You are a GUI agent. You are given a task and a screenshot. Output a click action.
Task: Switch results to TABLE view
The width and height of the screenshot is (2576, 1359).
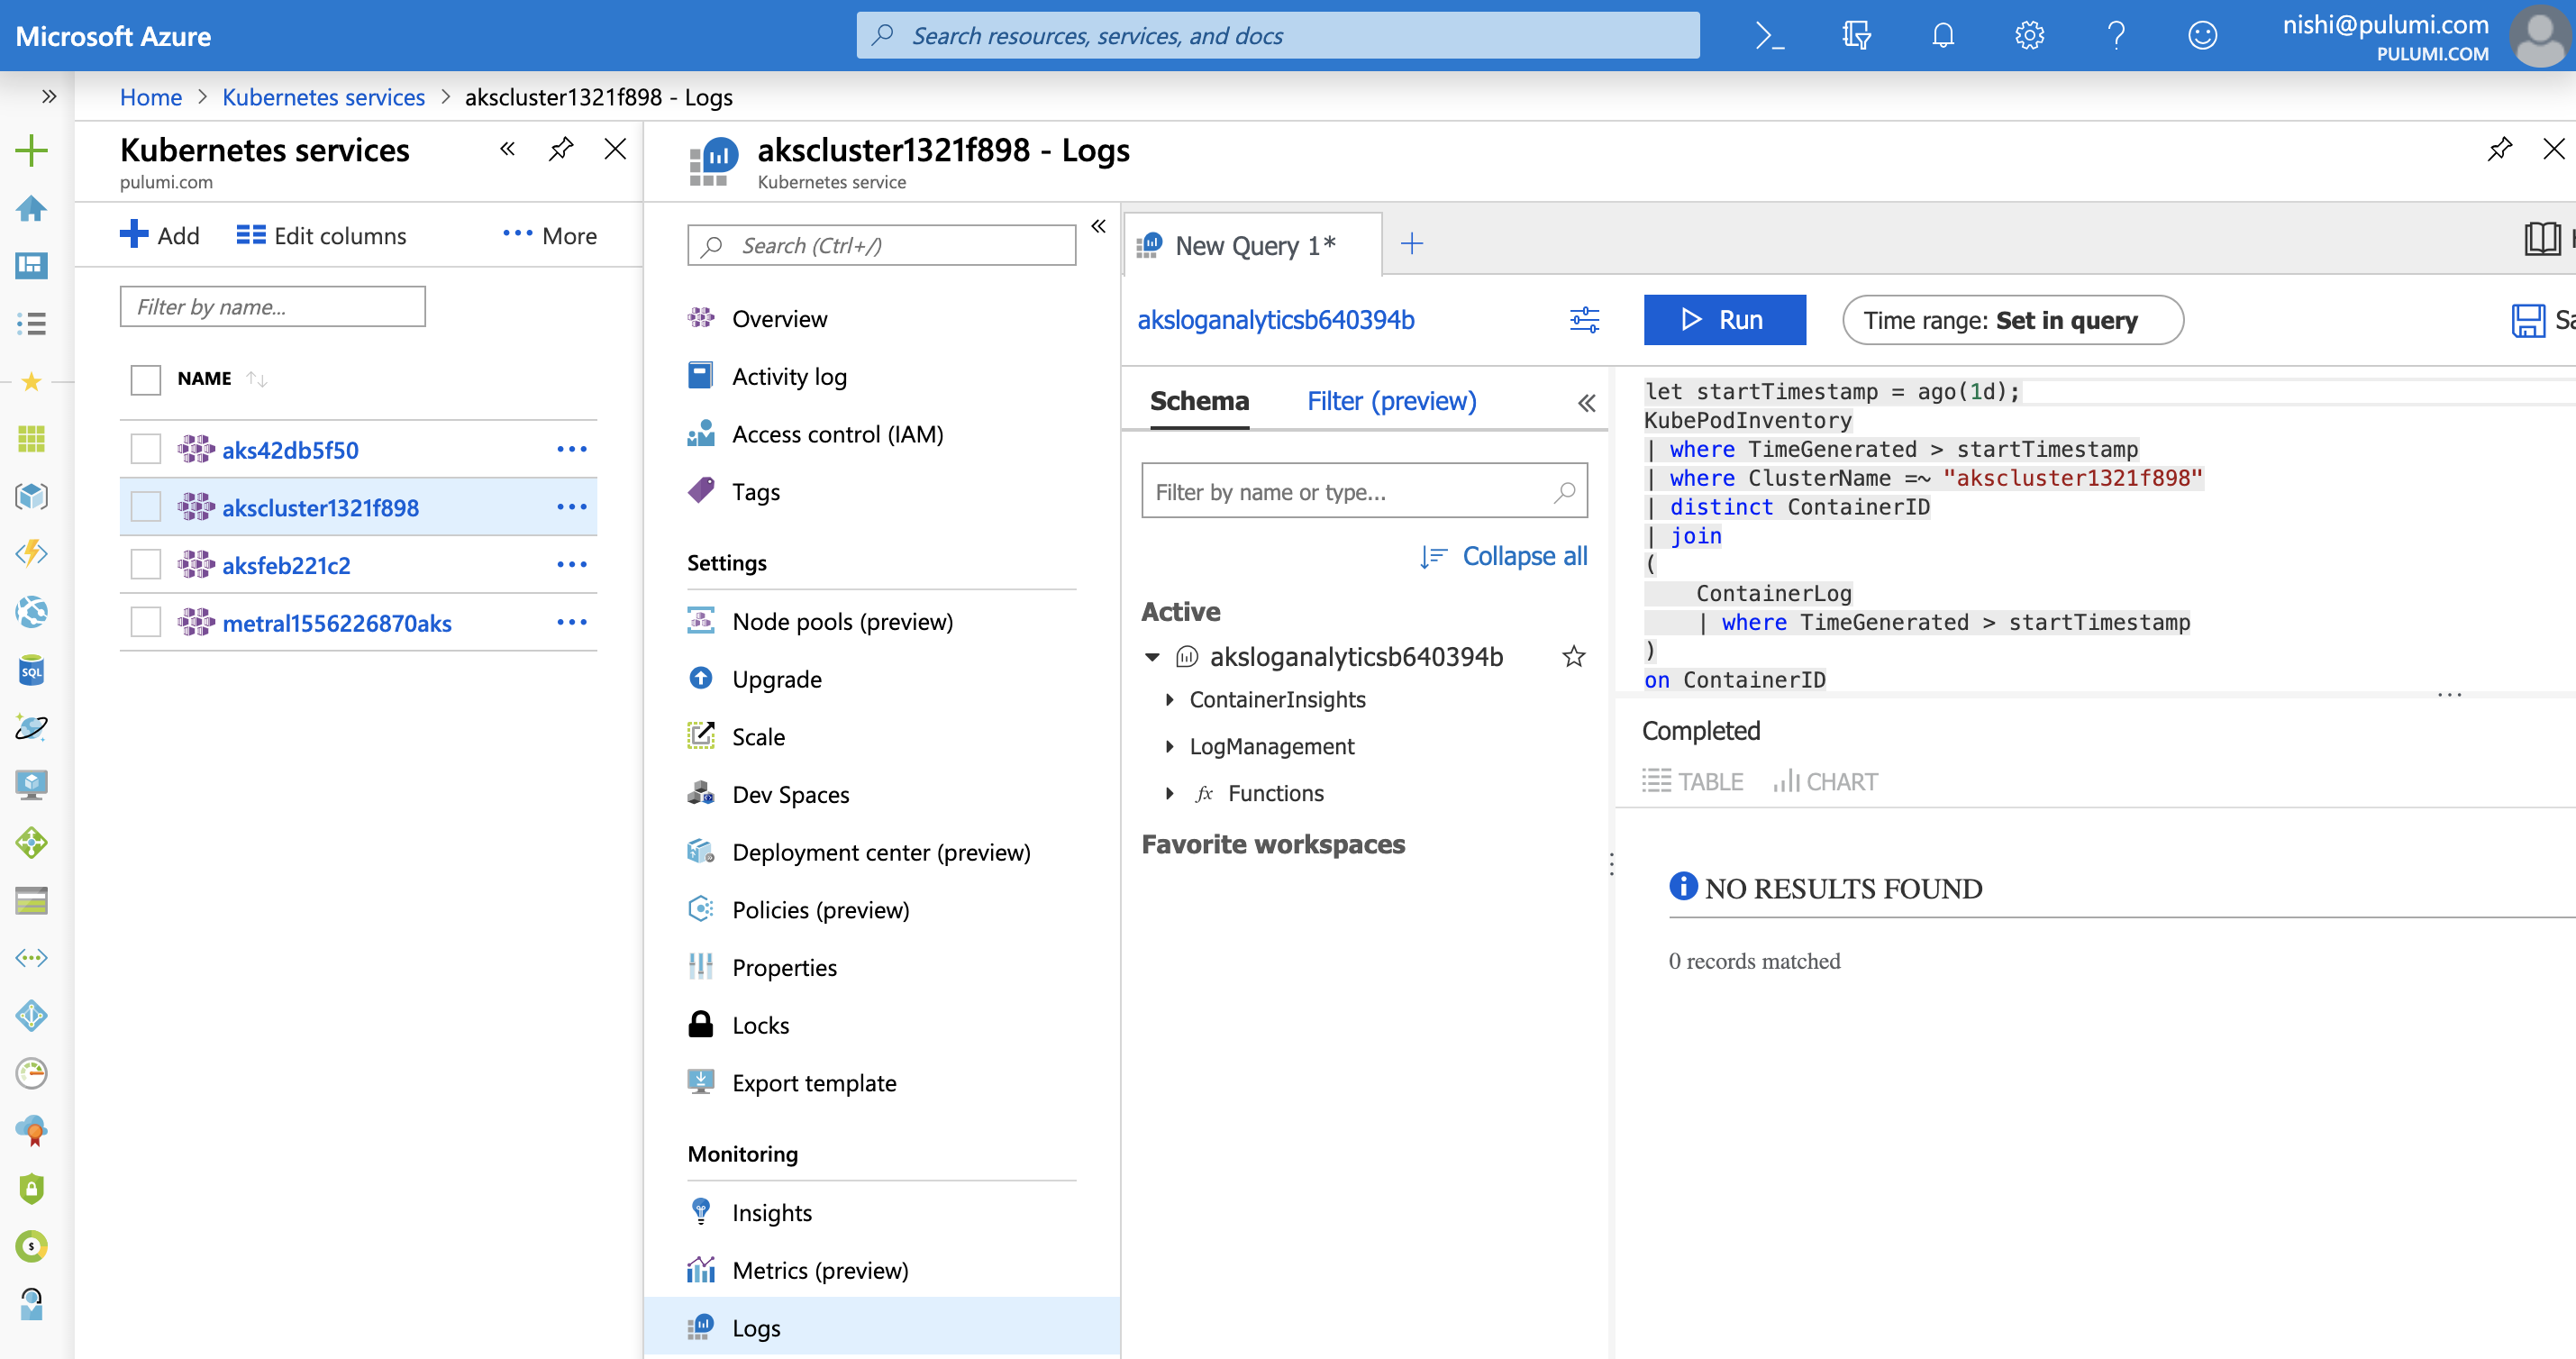1692,781
